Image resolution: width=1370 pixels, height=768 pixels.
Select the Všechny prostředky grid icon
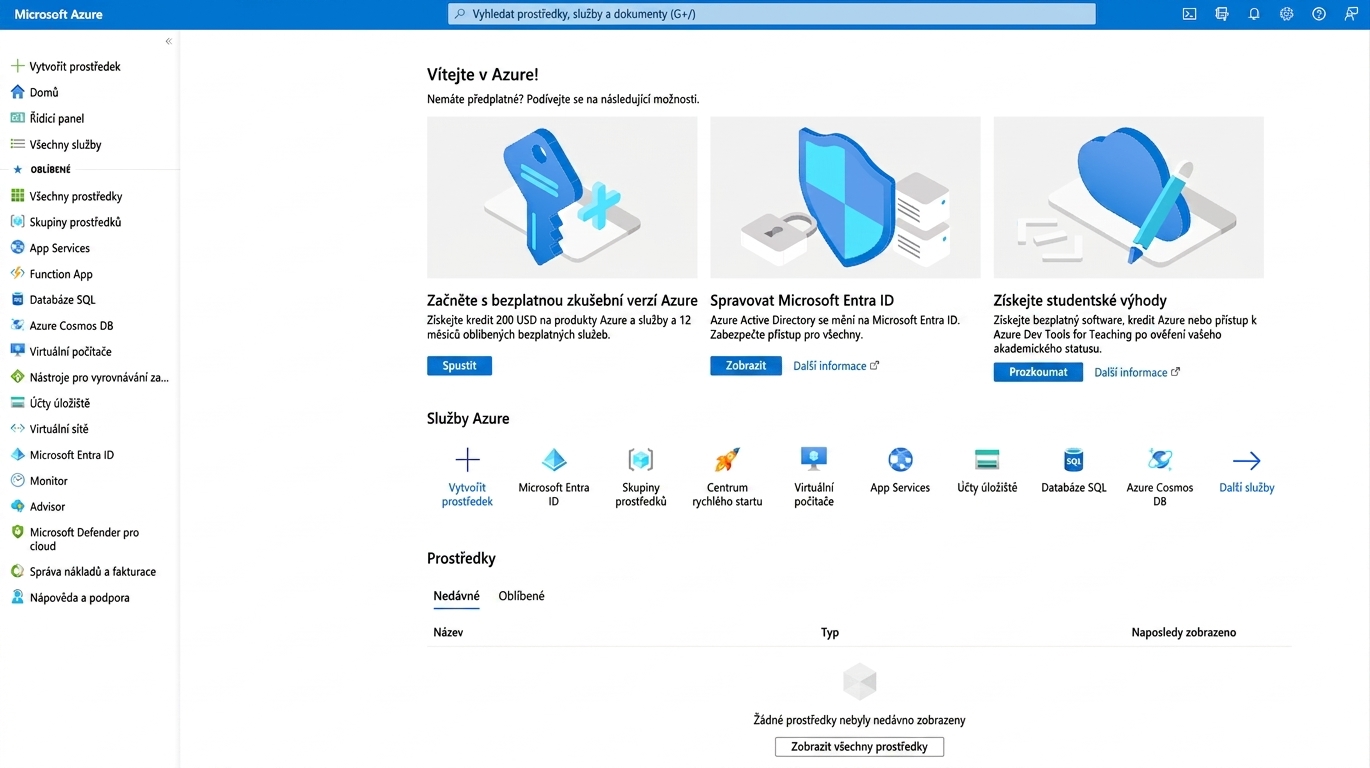click(x=17, y=196)
